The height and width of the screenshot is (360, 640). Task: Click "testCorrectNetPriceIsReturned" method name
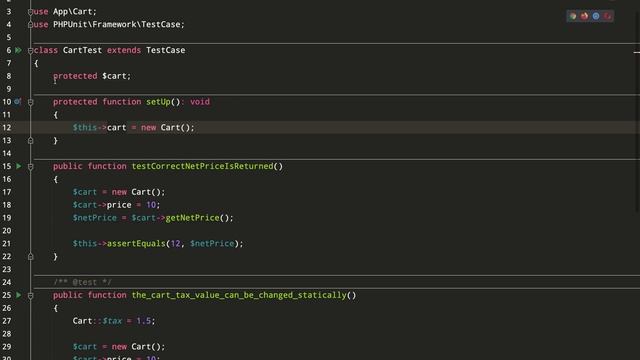(x=202, y=166)
